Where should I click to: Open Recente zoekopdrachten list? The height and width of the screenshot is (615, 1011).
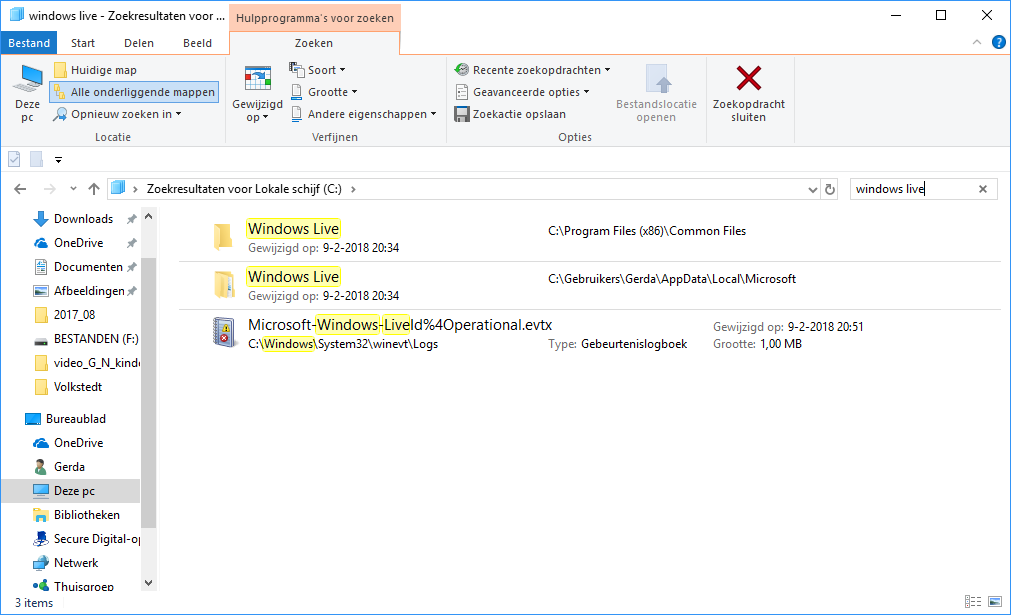(533, 70)
